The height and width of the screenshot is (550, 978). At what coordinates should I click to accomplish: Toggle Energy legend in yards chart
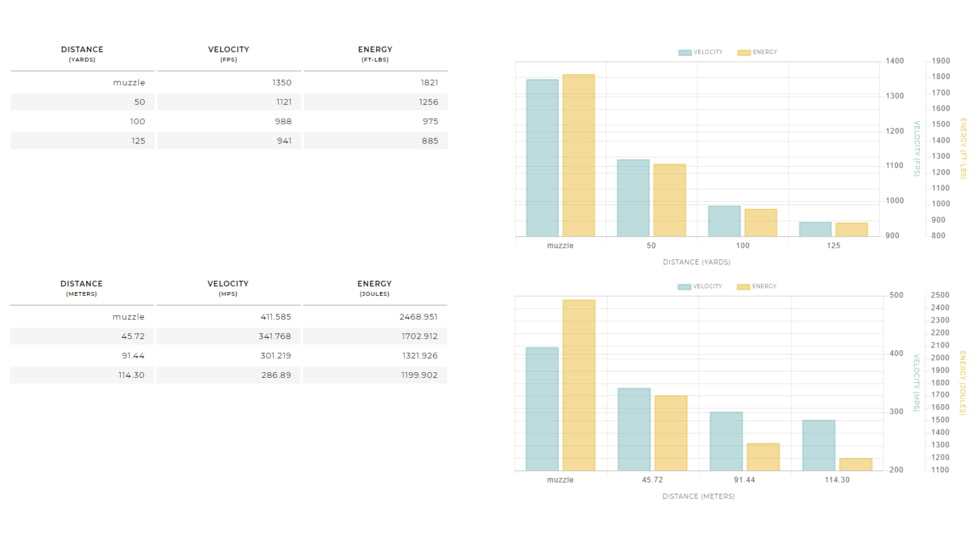pos(757,52)
